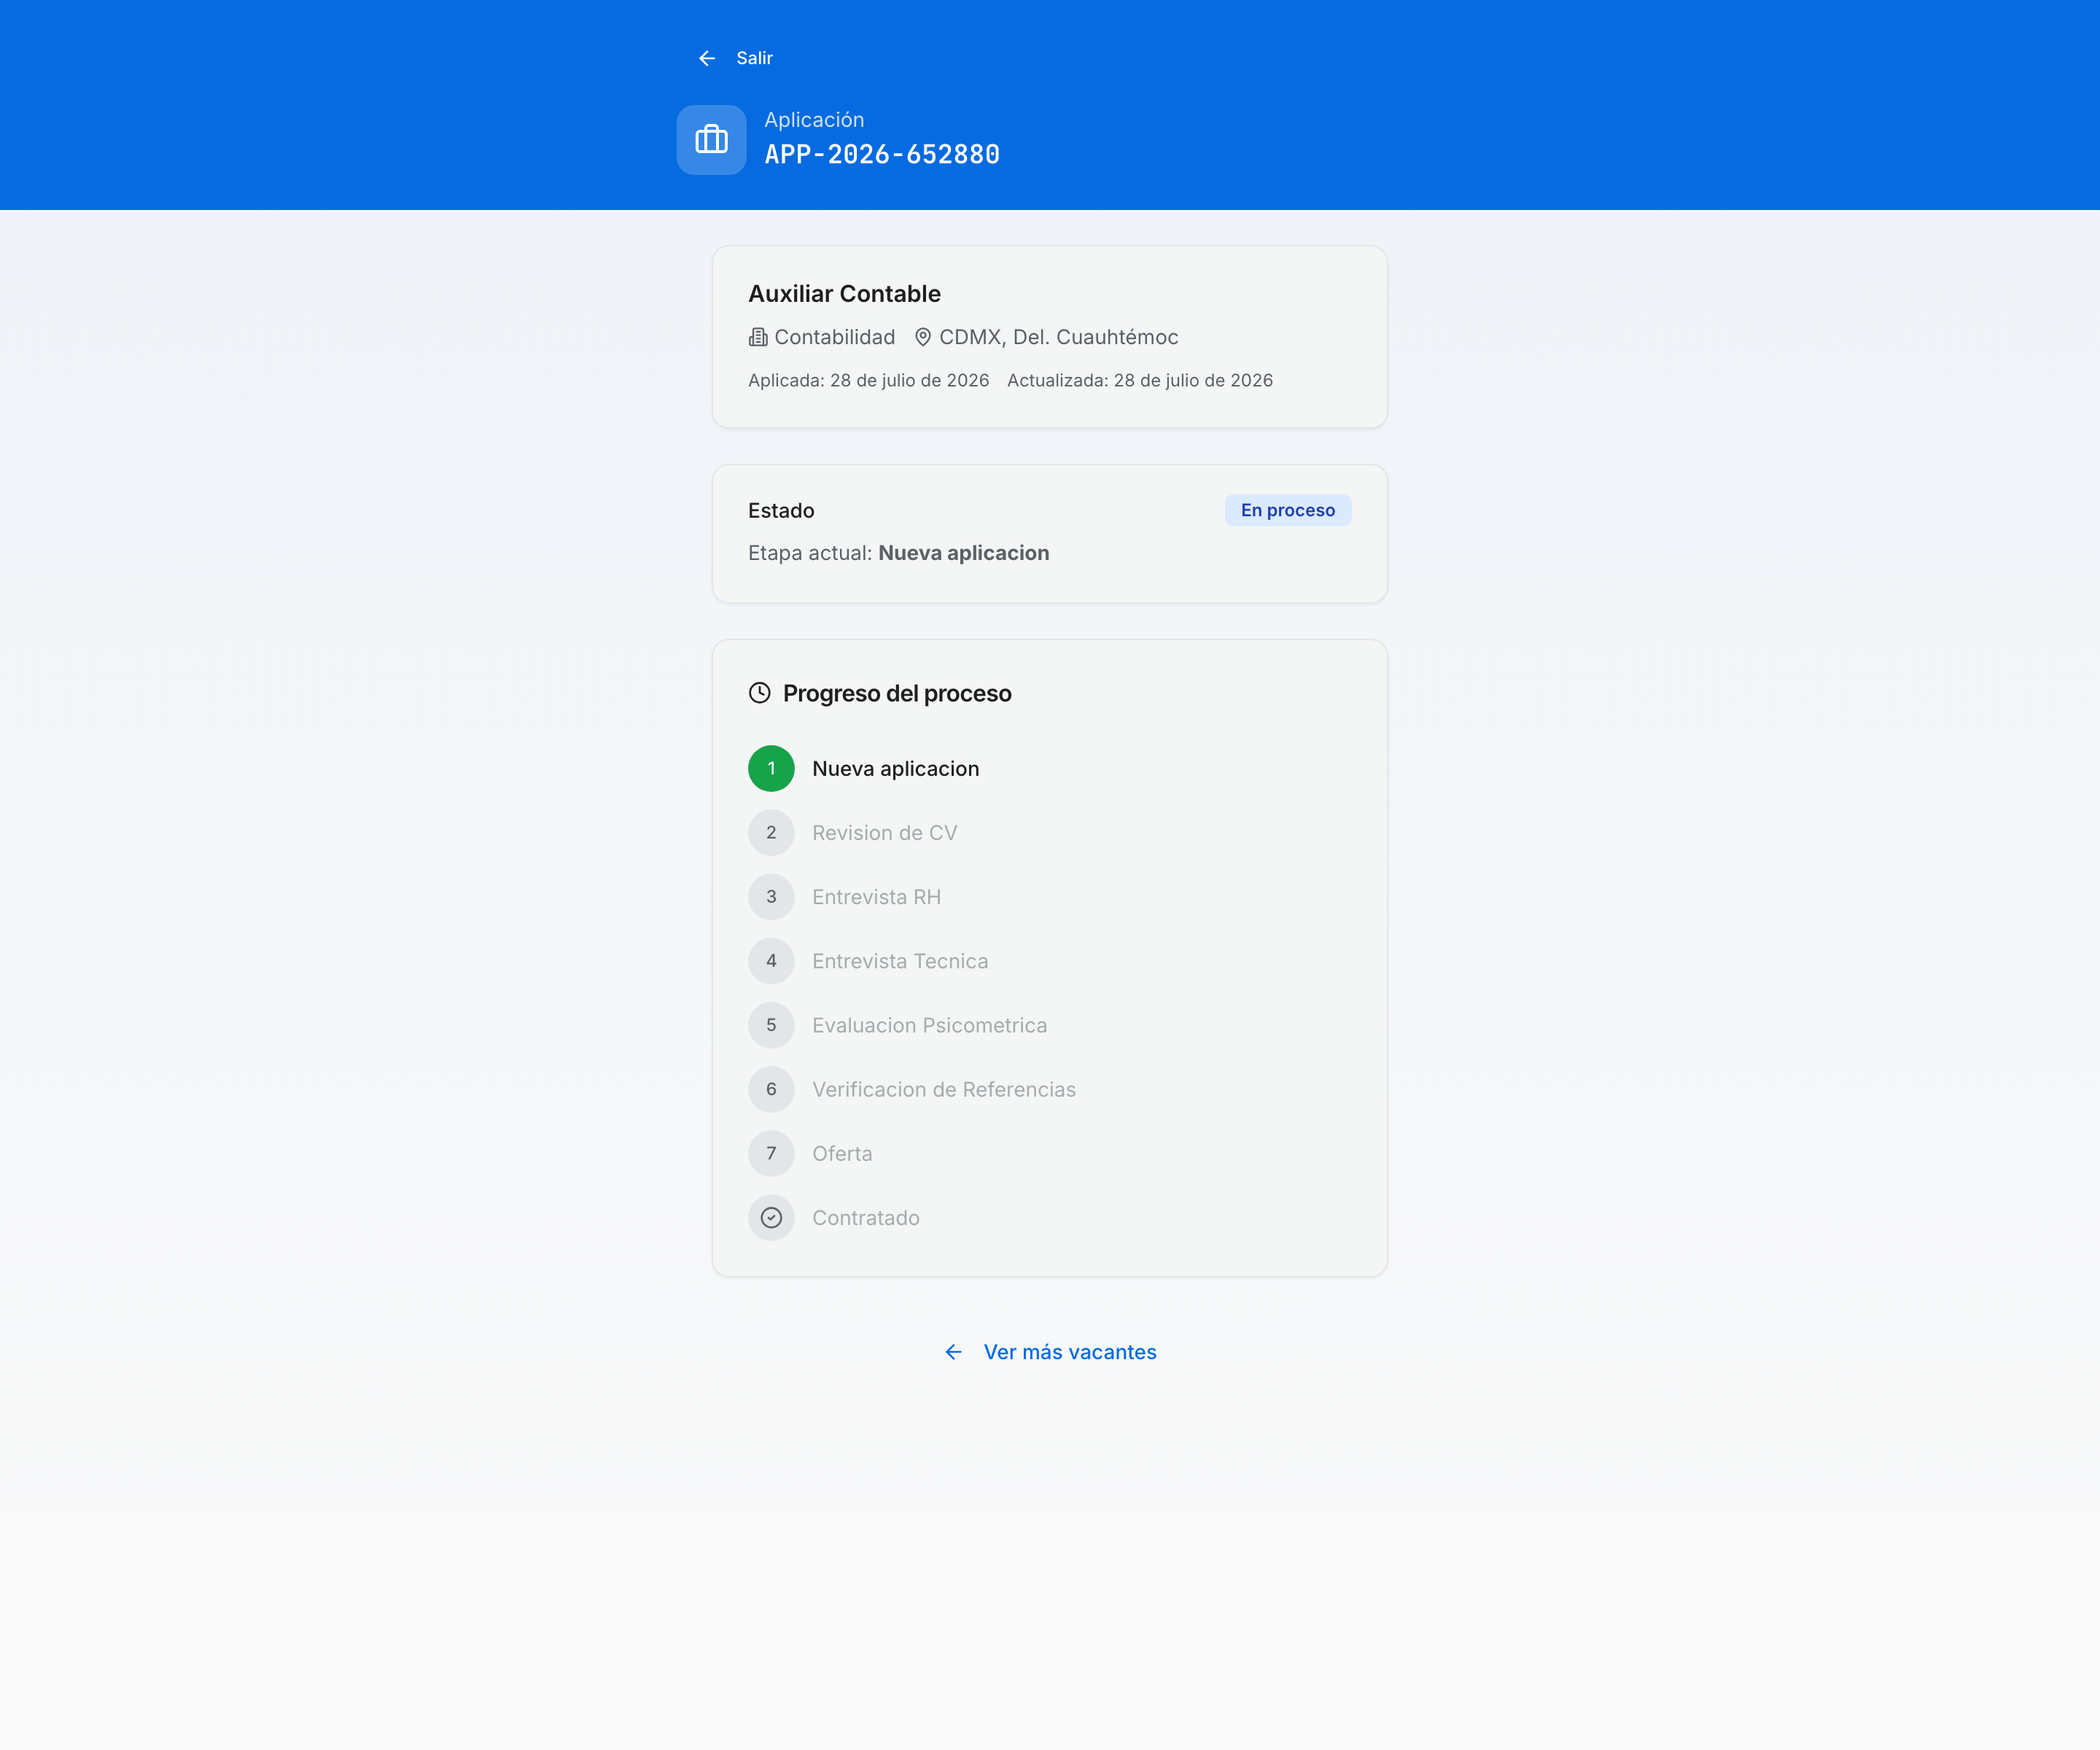
Task: Click the Estado heading
Action: point(781,511)
